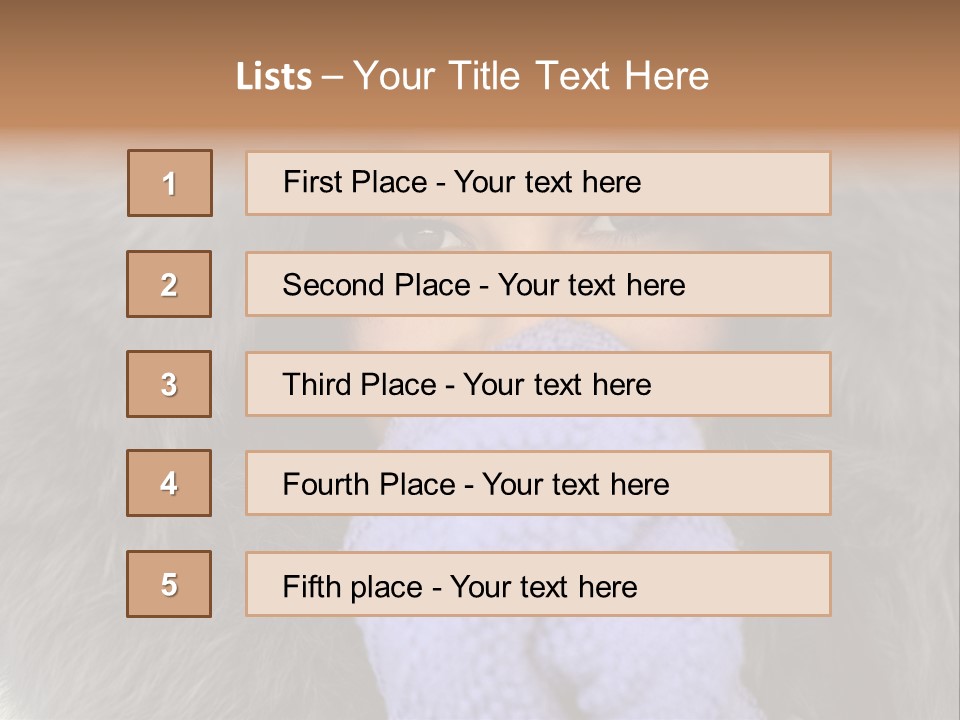
Task: Click "Your text here" in Second Place row
Action: tap(591, 285)
